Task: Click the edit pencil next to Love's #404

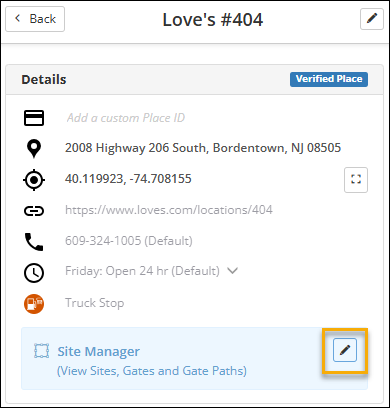Action: point(372,19)
